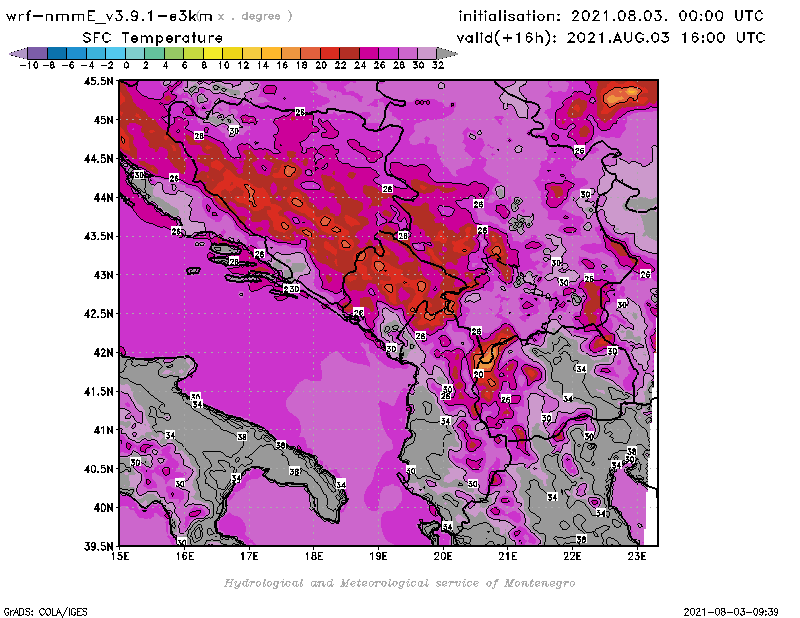Viewport: 800px width, 618px height.
Task: Select the '44.5N' latitude label
Action: coord(98,159)
